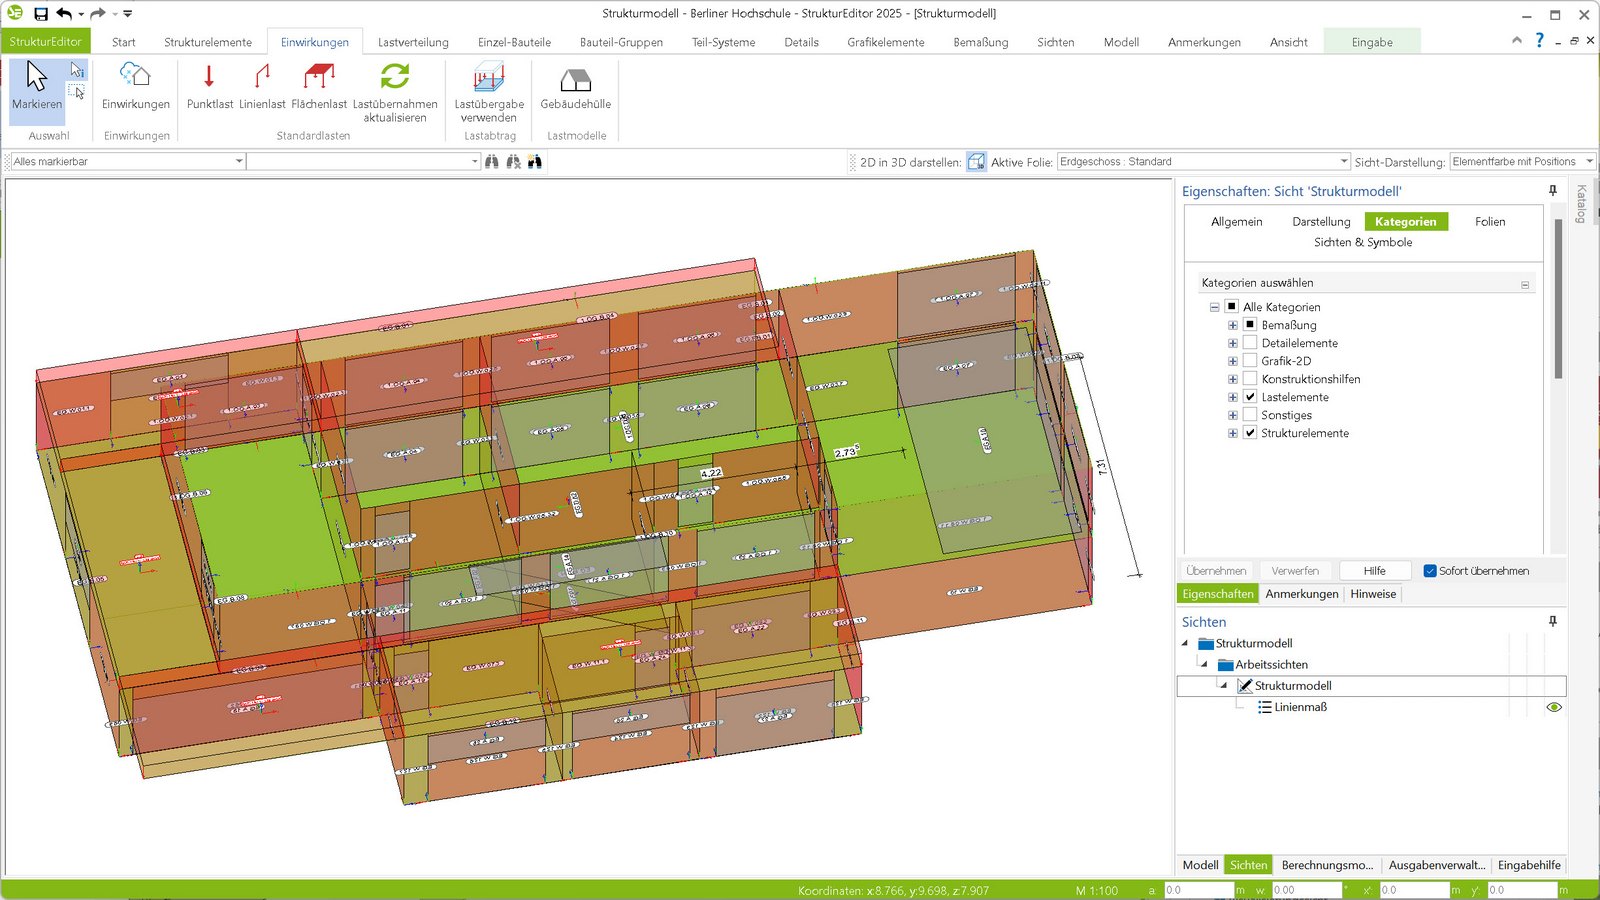This screenshot has width=1600, height=900.
Task: Enable the Konstruktionshilfen checkbox
Action: click(x=1250, y=378)
